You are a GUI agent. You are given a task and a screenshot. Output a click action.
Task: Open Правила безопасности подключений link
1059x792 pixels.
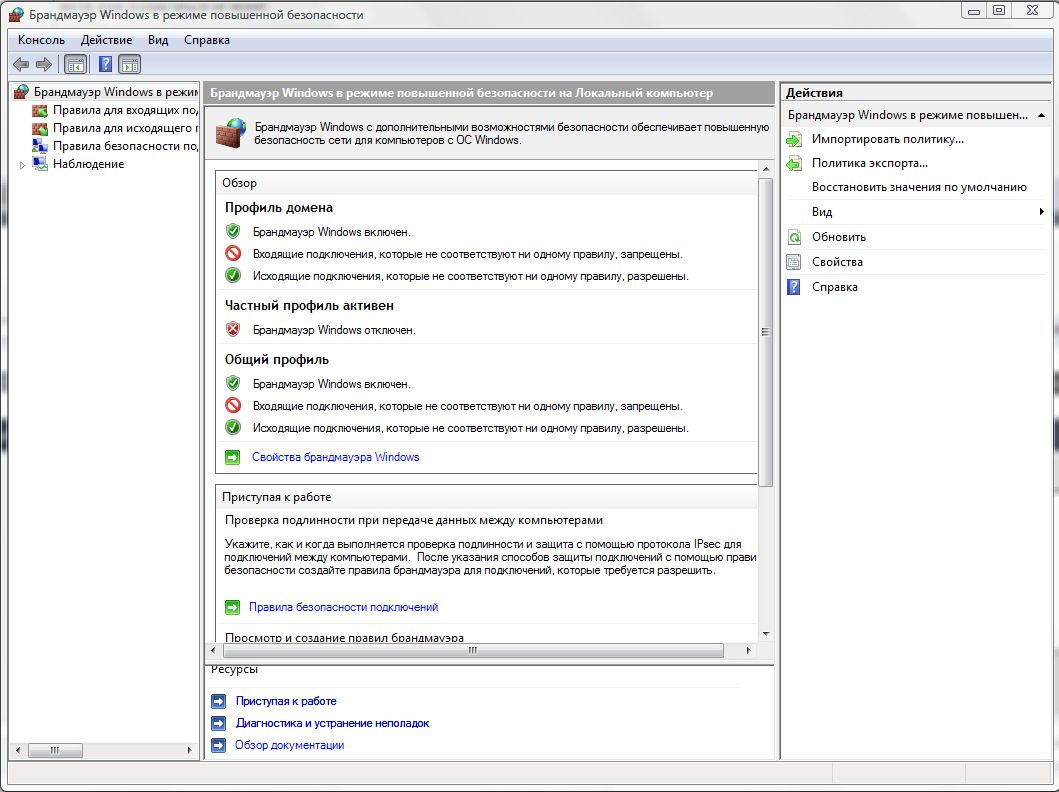[344, 607]
